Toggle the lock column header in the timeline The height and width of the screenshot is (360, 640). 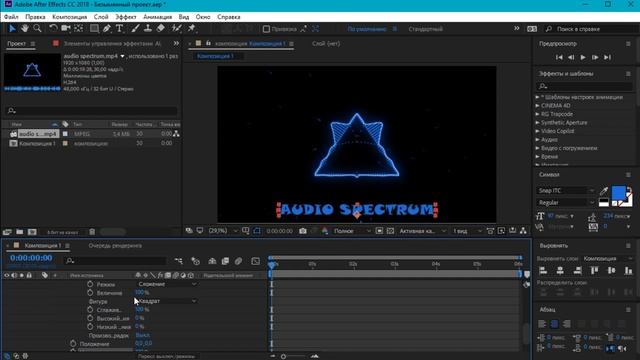pos(29,276)
